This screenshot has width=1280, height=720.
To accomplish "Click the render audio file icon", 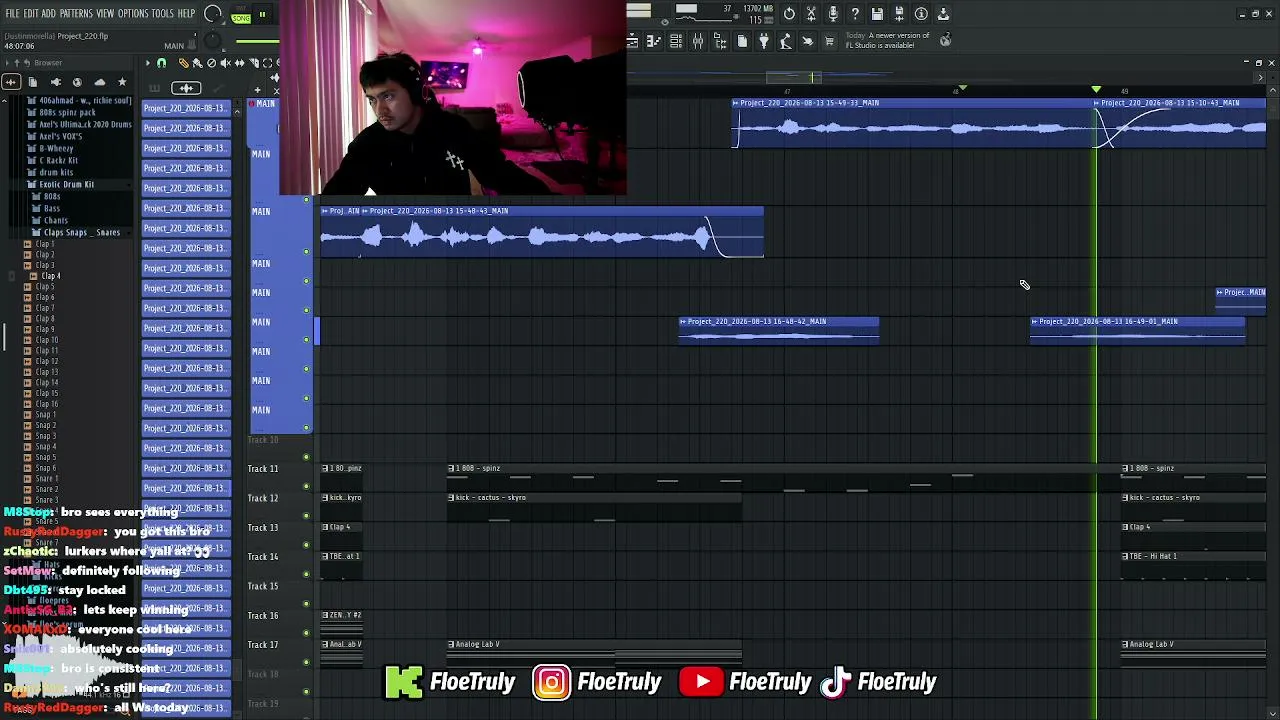I will (x=899, y=14).
